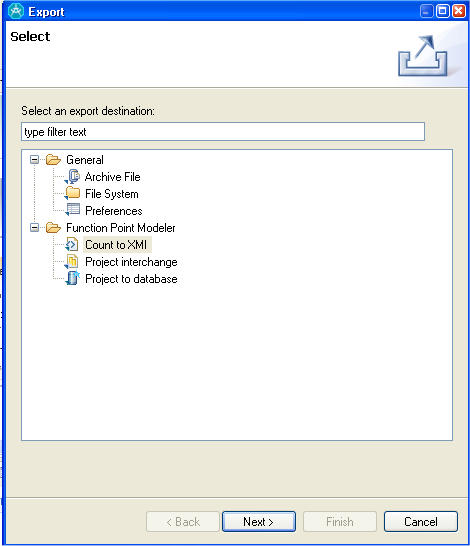Image resolution: width=470 pixels, height=546 pixels.
Task: Click the Export dialog title bar app icon
Action: [x=16, y=11]
